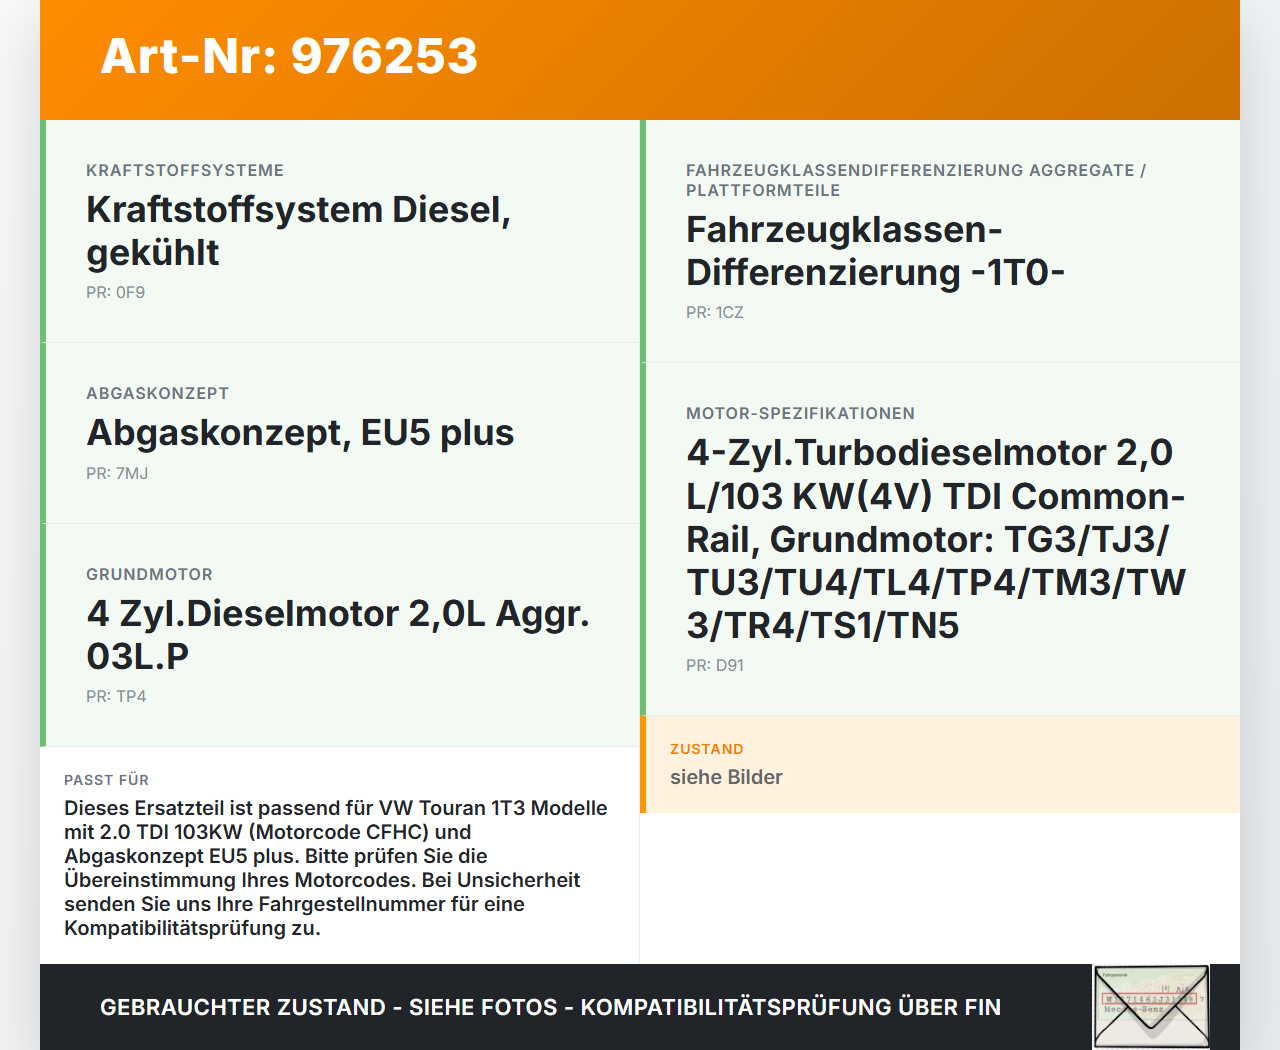Click the 'PR: 7MJ' code
The height and width of the screenshot is (1050, 1280).
point(117,473)
